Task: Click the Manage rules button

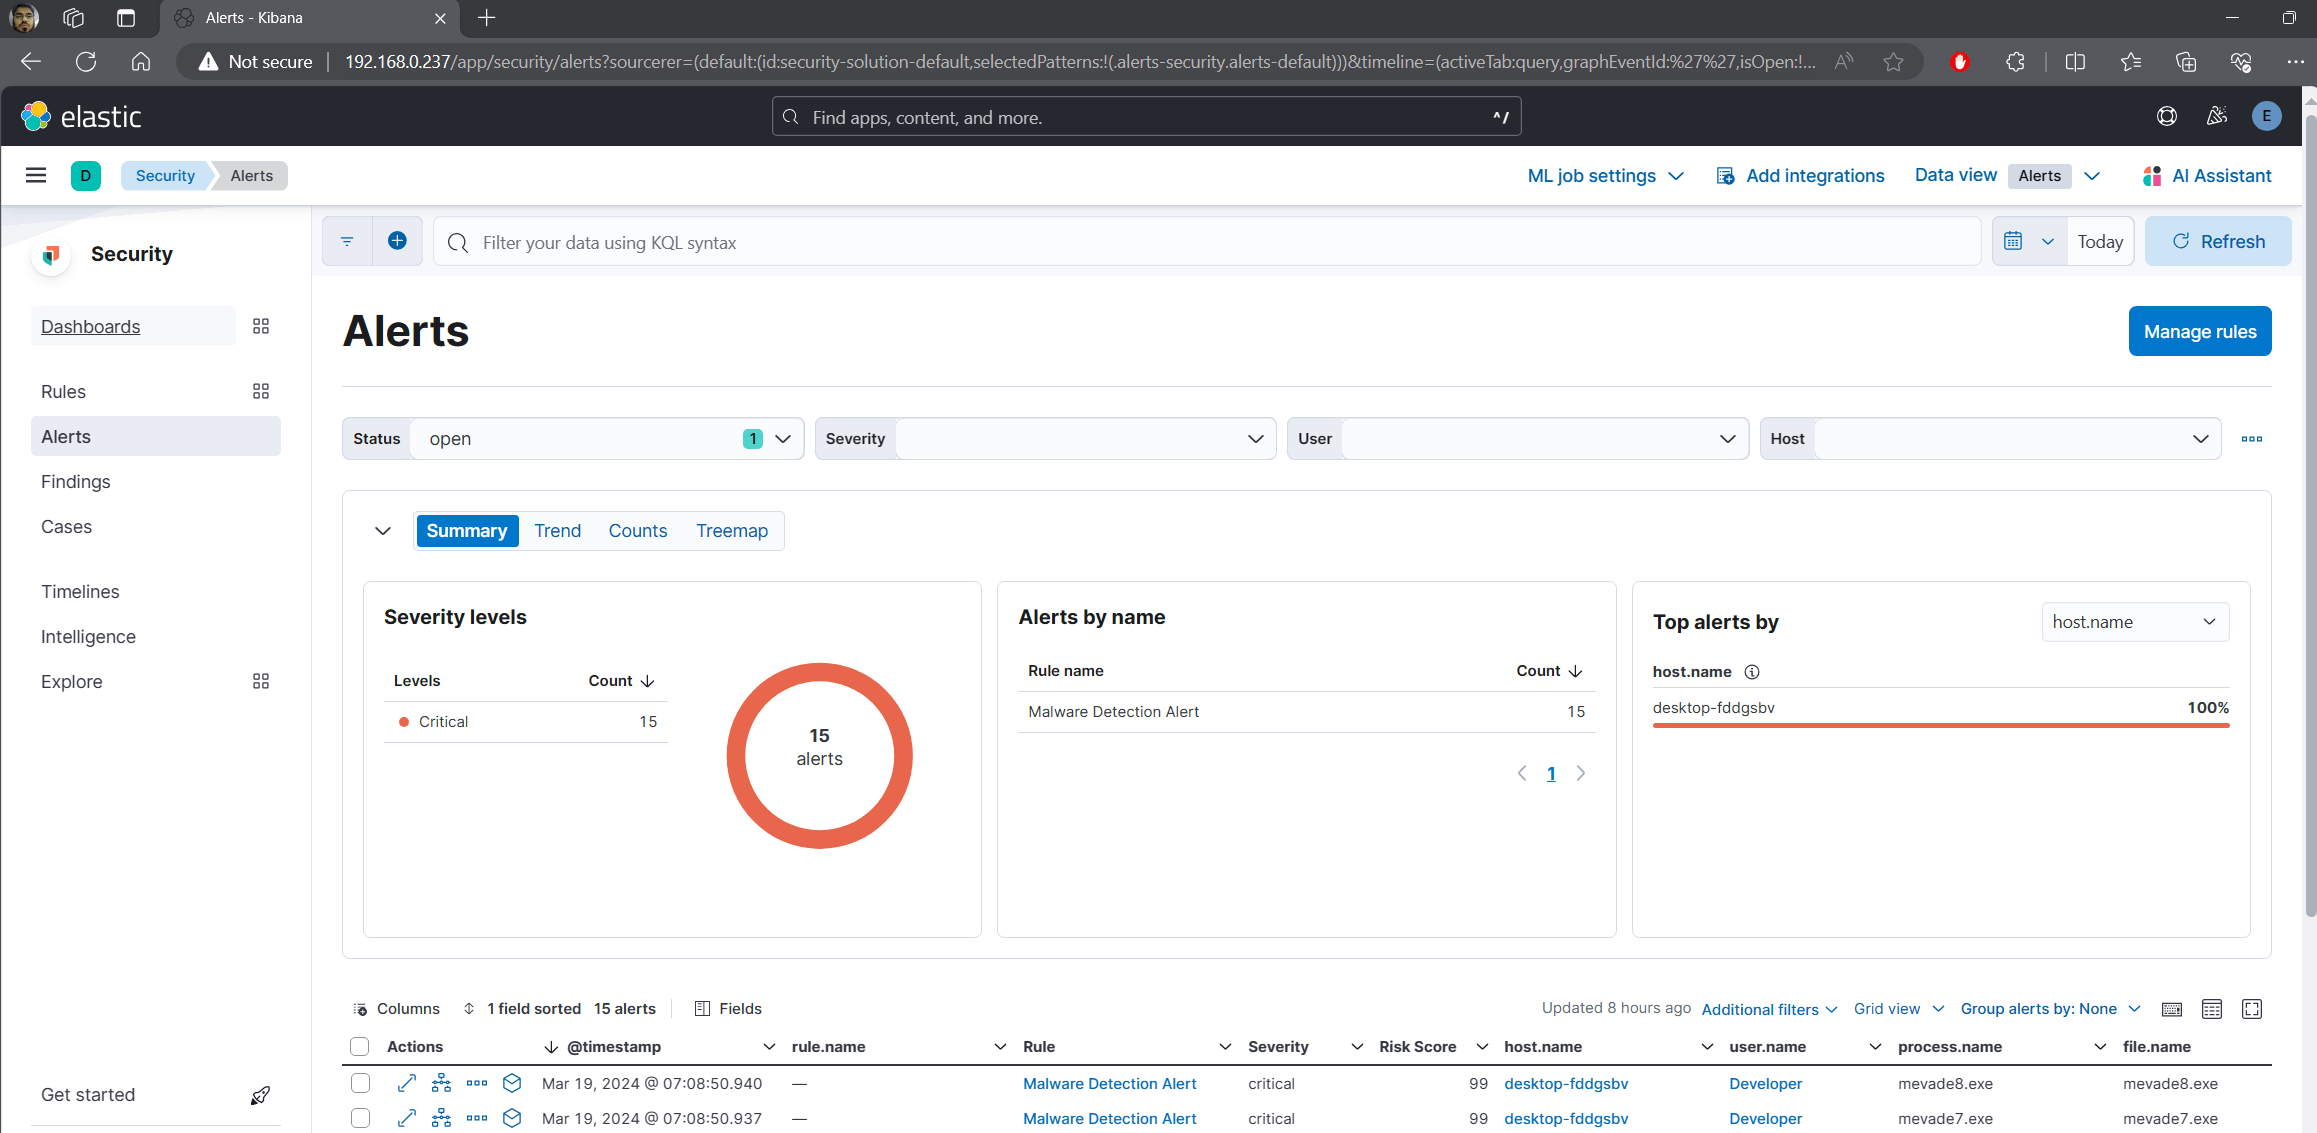Action: point(2199,331)
